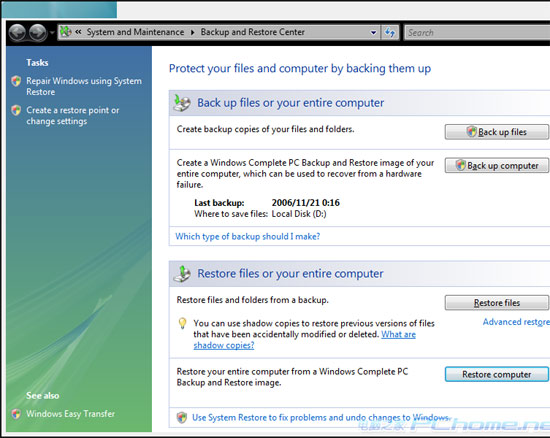Open recent pages dropdown next to Forward
The image size is (550, 438).
pyautogui.click(x=52, y=33)
